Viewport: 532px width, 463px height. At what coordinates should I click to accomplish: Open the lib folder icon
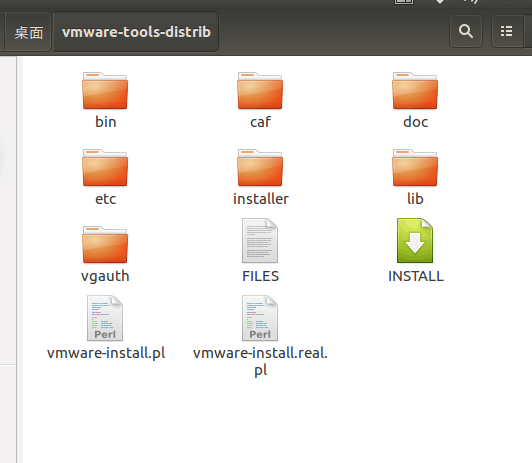tap(415, 168)
